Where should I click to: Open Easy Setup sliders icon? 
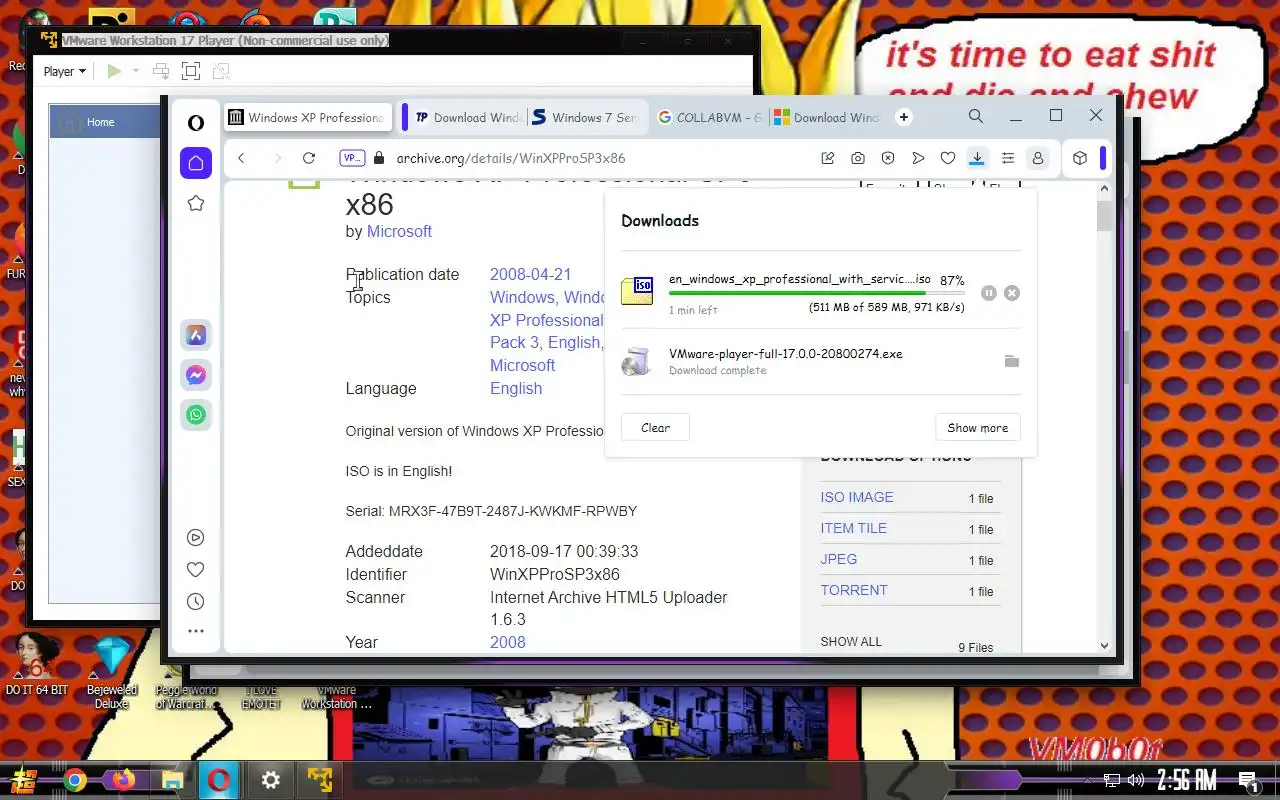(1008, 158)
